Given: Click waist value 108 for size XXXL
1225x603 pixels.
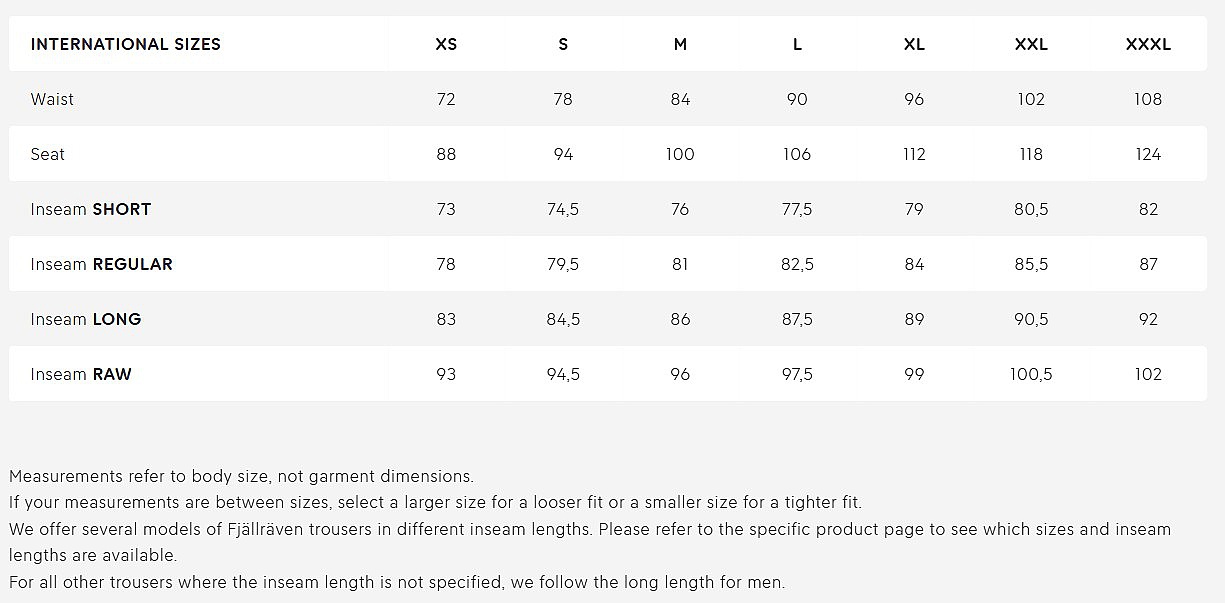Looking at the screenshot, I should 1148,99.
